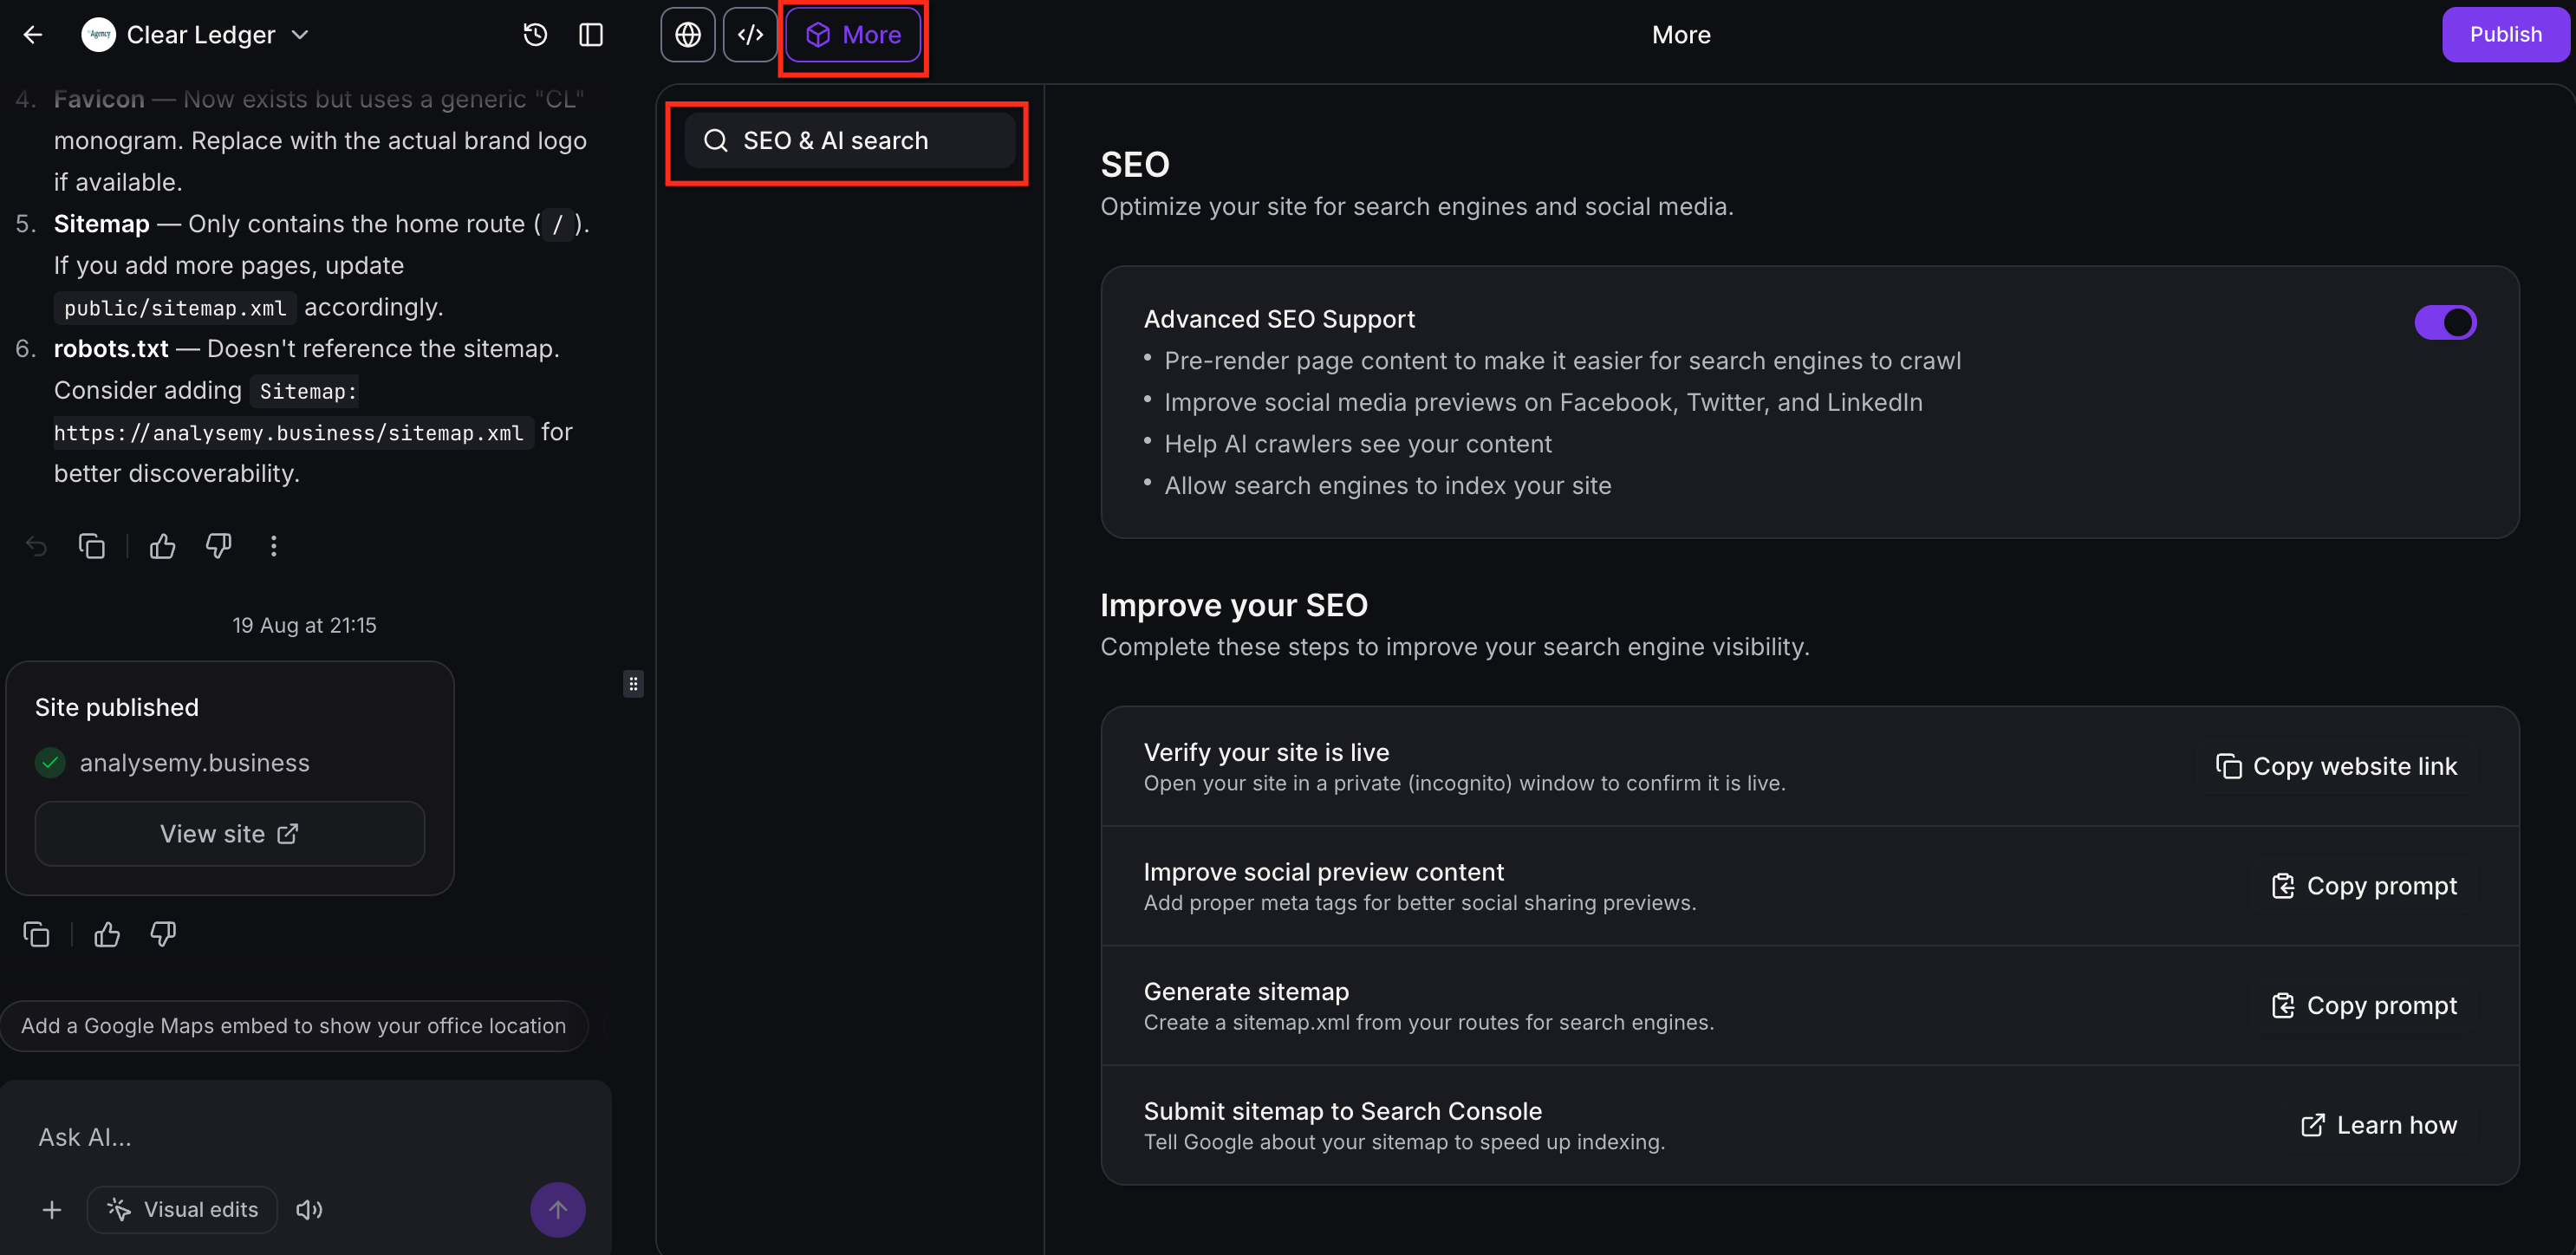This screenshot has height=1255, width=2576.
Task: Toggle the sidebar panel layout icon
Action: pos(591,35)
